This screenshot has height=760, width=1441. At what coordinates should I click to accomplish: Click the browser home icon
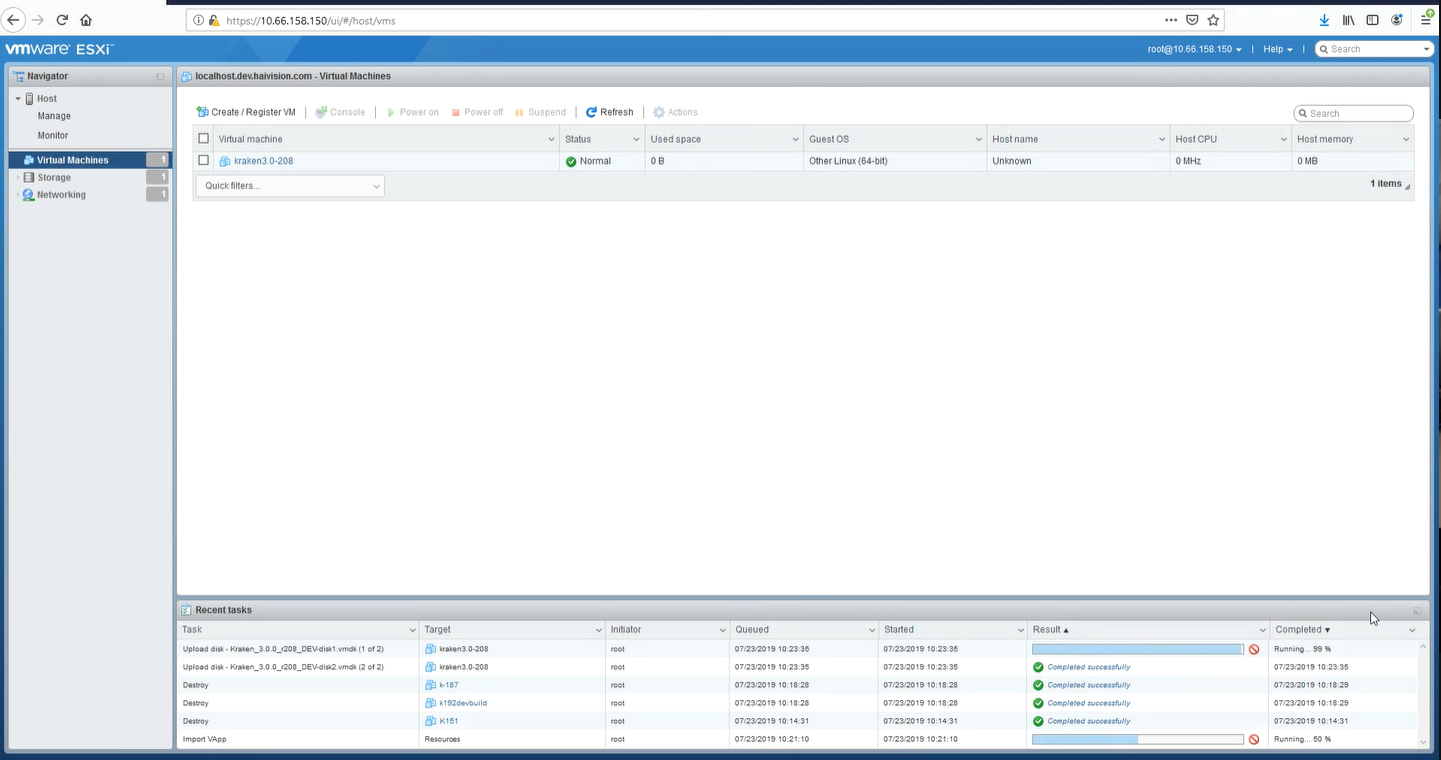(x=86, y=20)
